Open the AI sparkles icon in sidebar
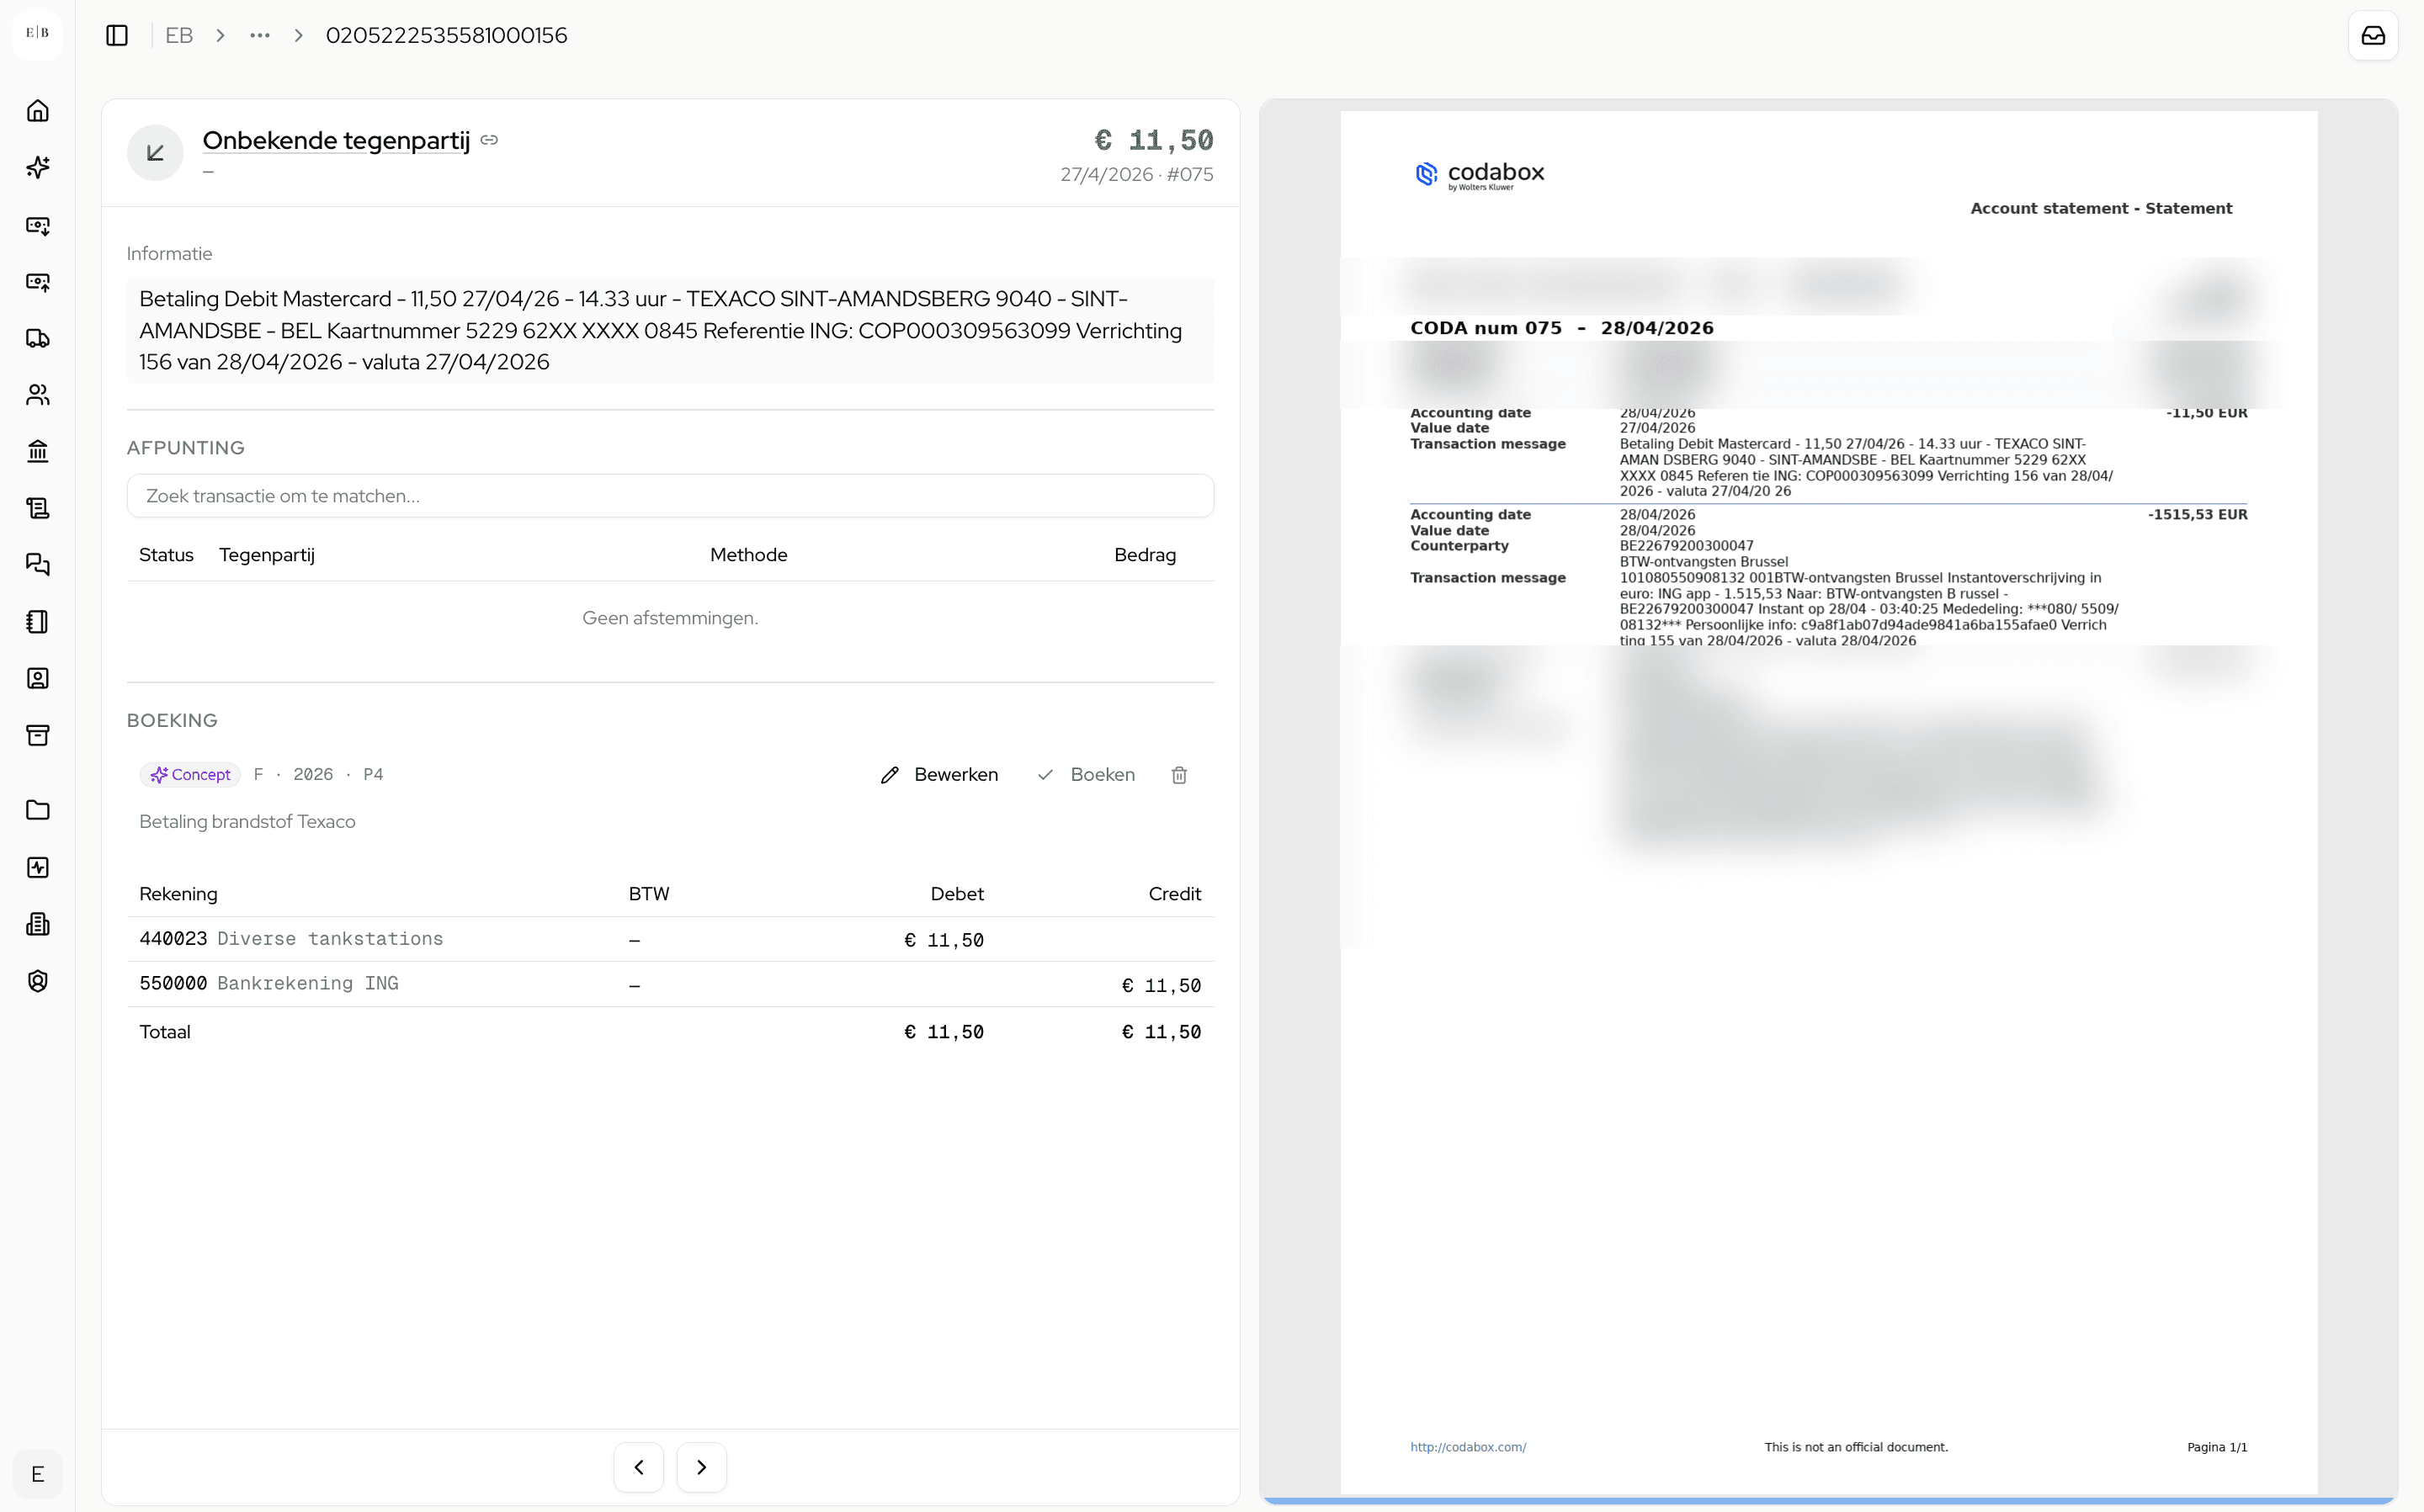The height and width of the screenshot is (1512, 2424). click(x=38, y=167)
